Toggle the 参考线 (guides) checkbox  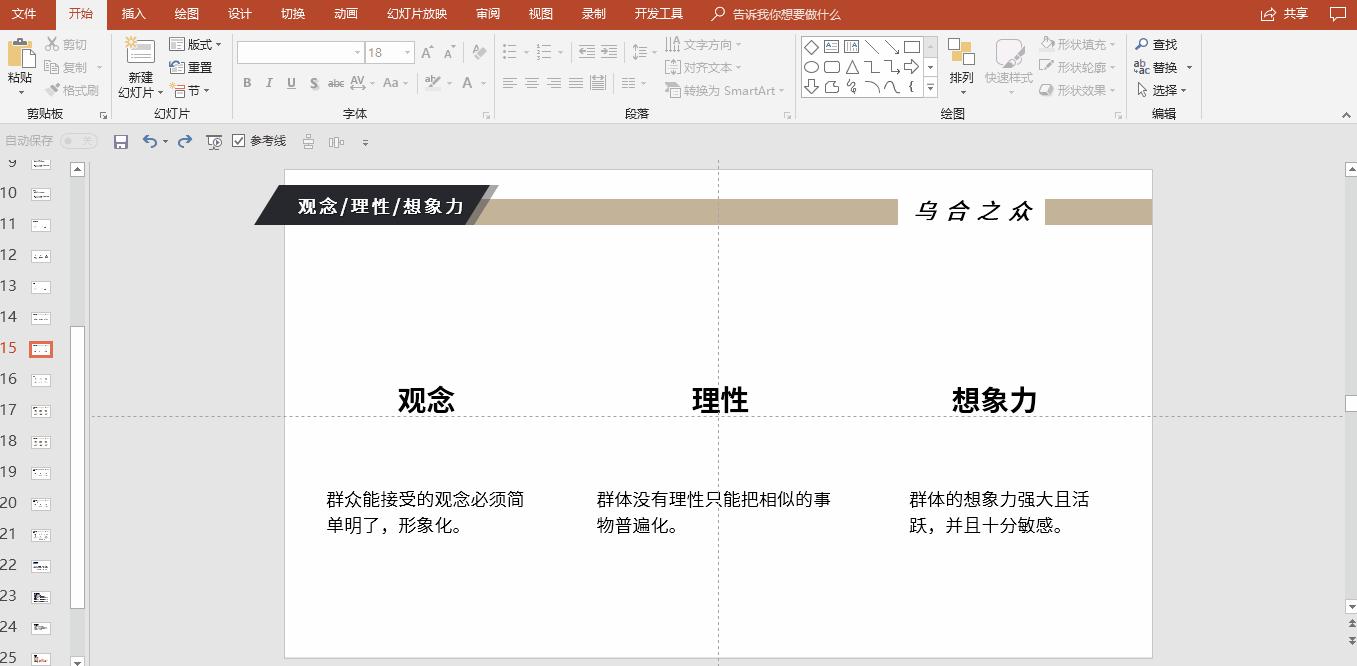point(237,140)
